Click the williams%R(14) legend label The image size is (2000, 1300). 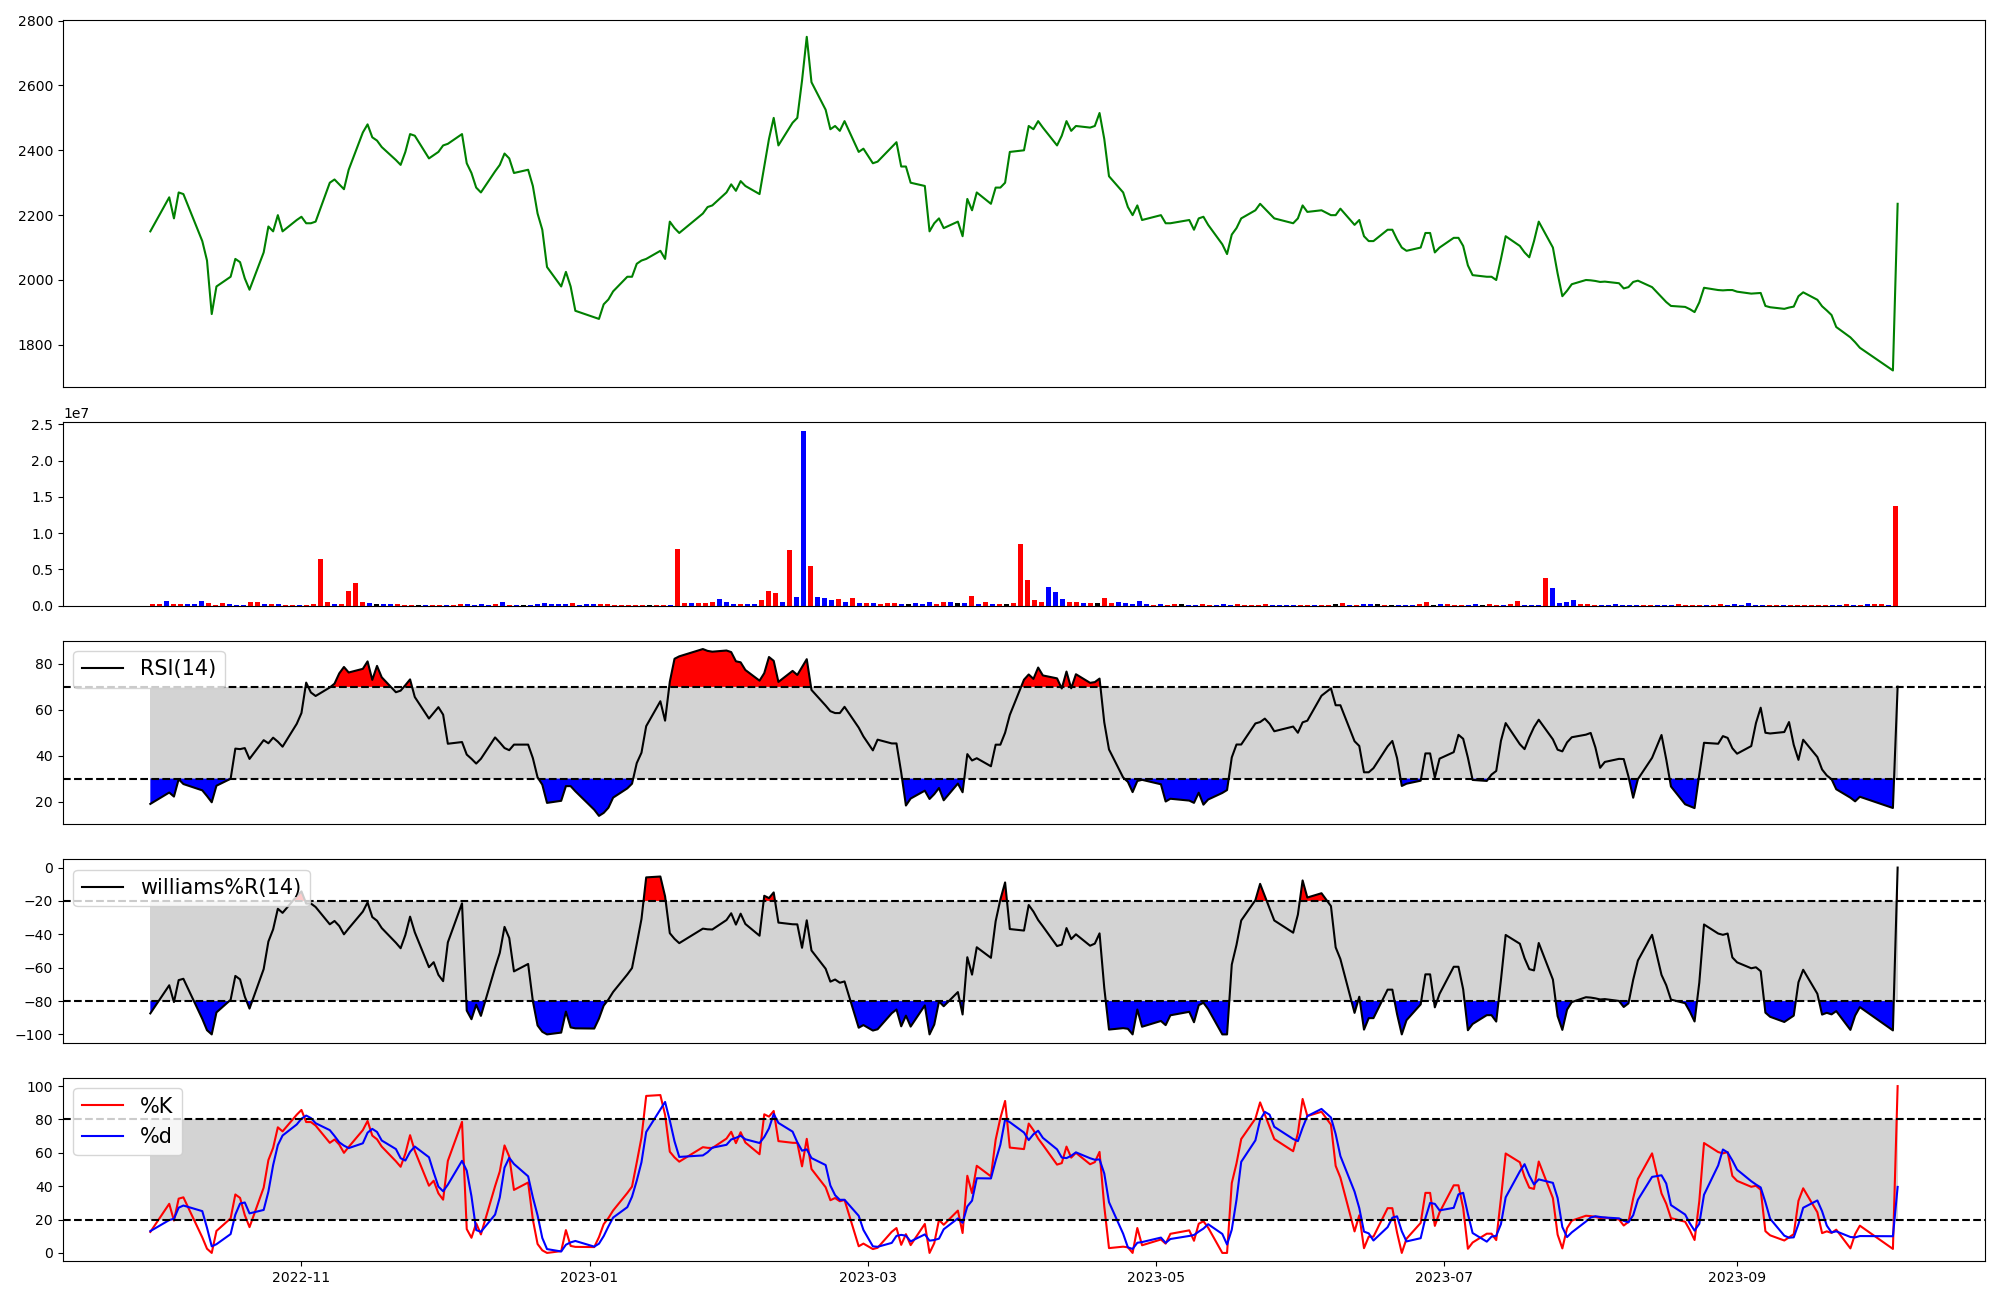coord(220,887)
